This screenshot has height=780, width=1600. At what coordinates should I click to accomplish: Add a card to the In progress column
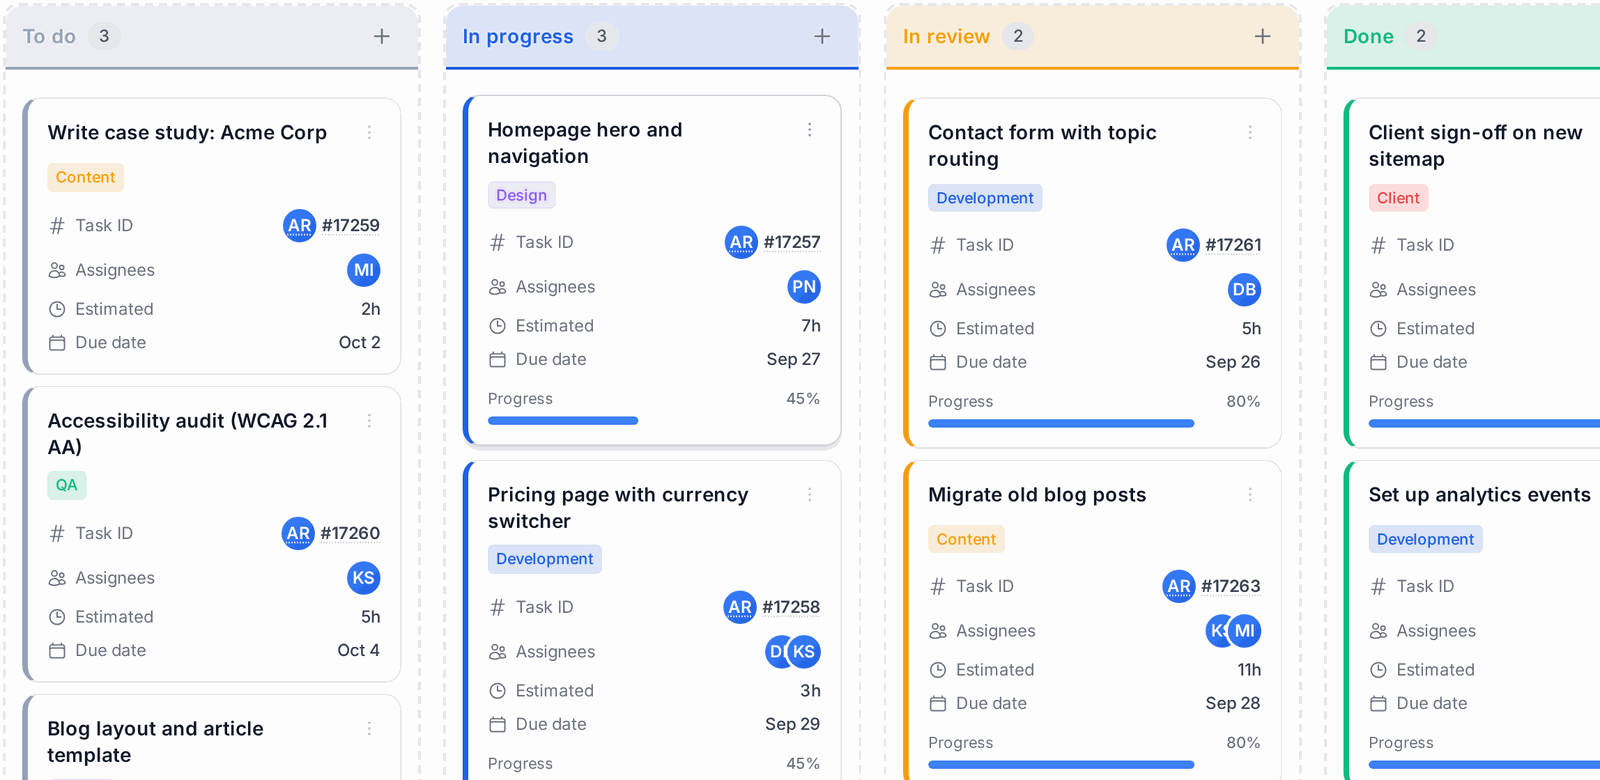point(822,36)
